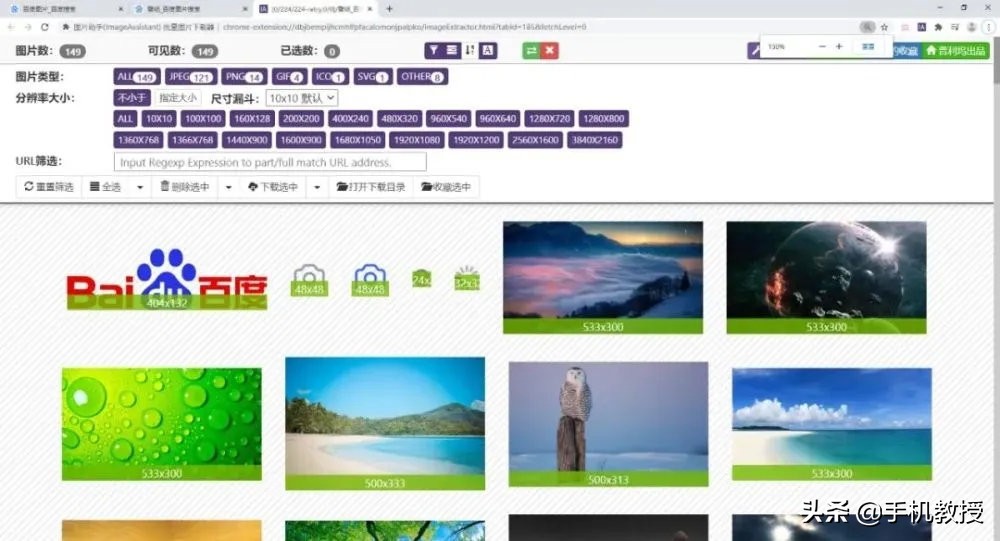Expand the arrow next to 下载选中
1000x541 pixels.
[x=318, y=187]
